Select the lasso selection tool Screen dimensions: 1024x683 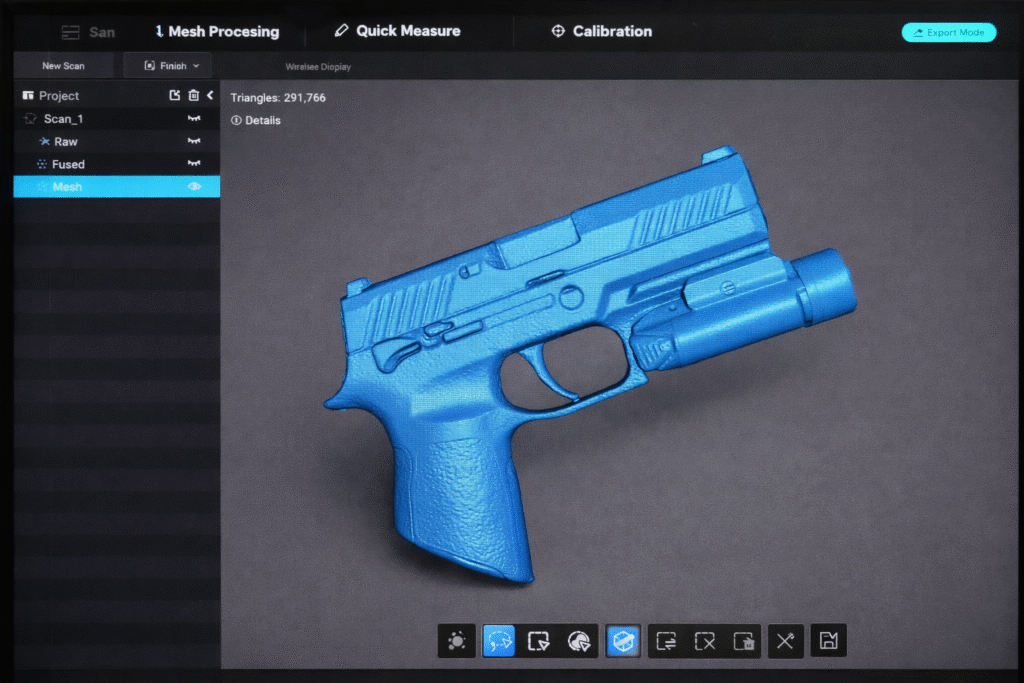pos(498,641)
